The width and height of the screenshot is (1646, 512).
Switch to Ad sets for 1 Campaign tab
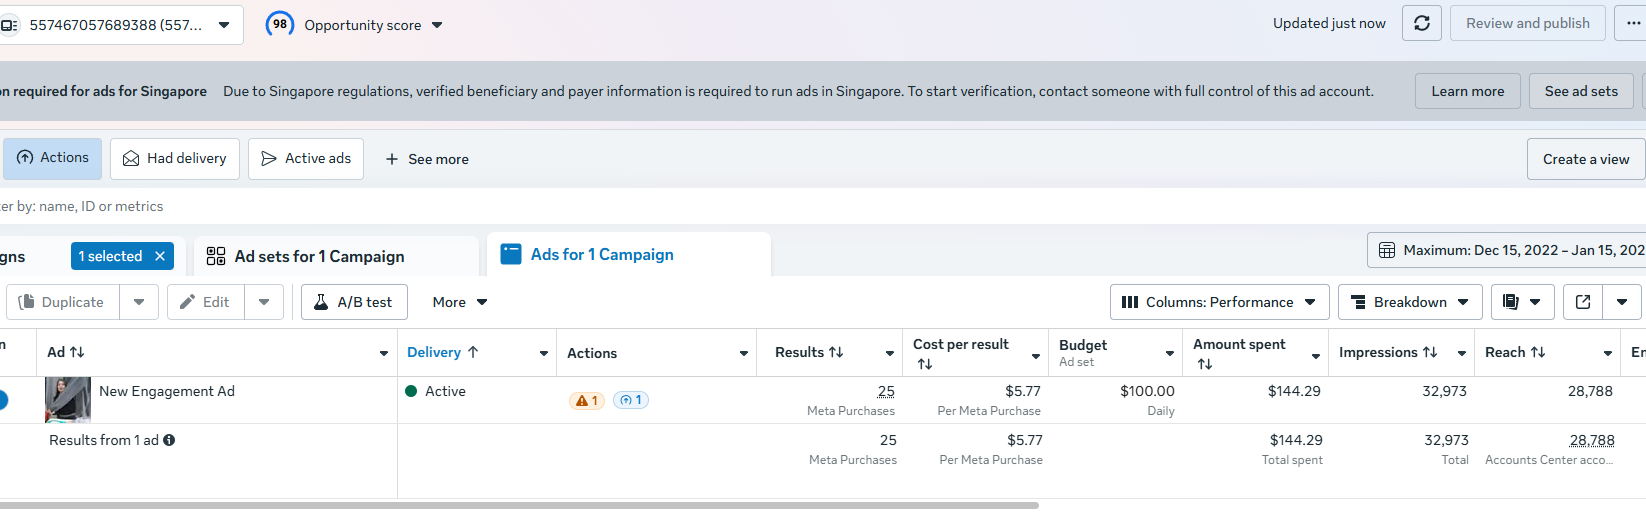pyautogui.click(x=319, y=257)
